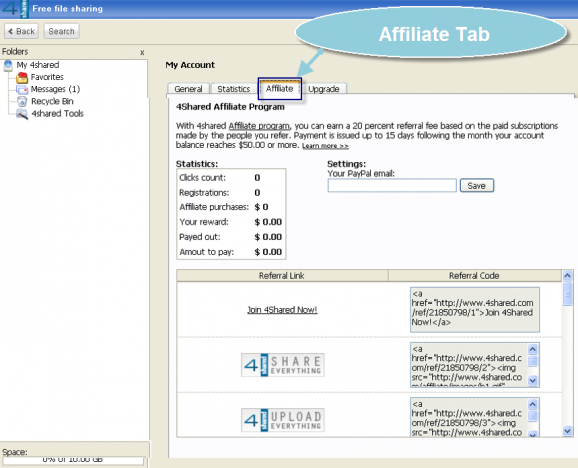Click the Amout to pay $ 0.00 value
Viewport: 578px width, 468px height.
coord(268,252)
